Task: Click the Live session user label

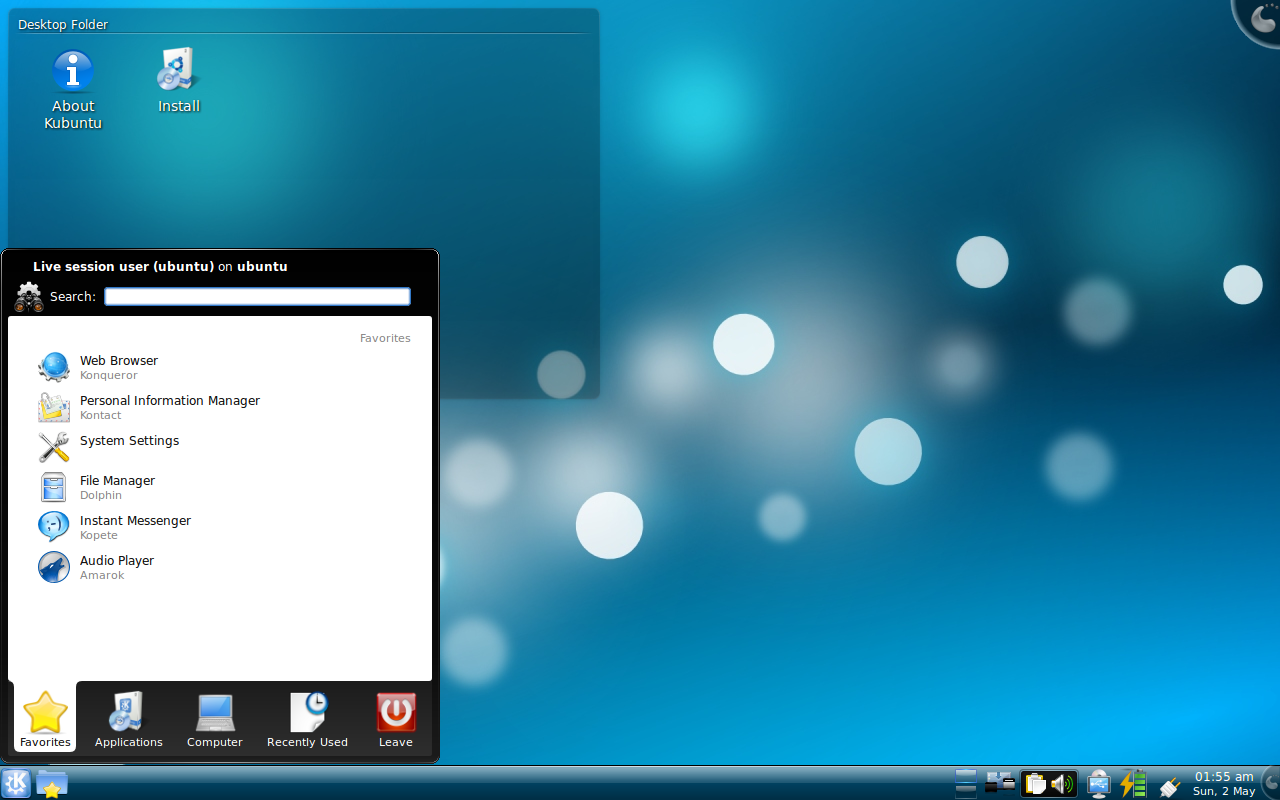Action: point(160,266)
